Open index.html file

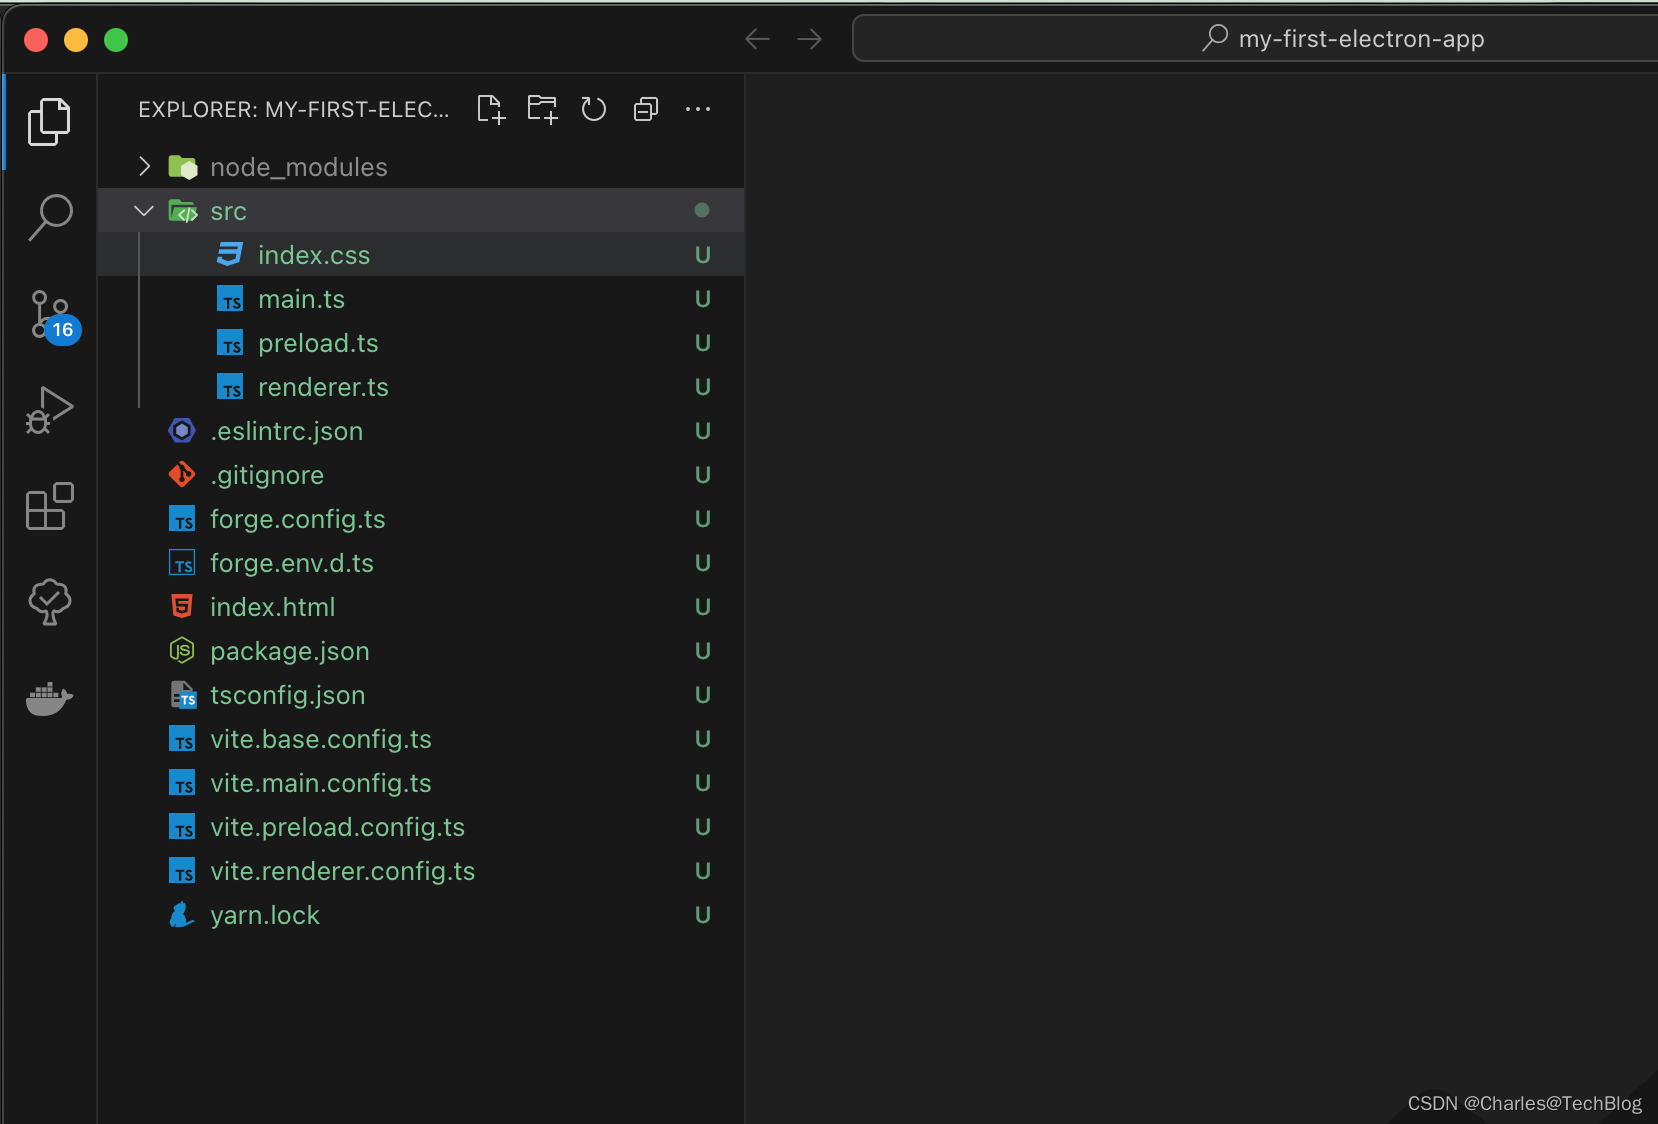(421, 607)
